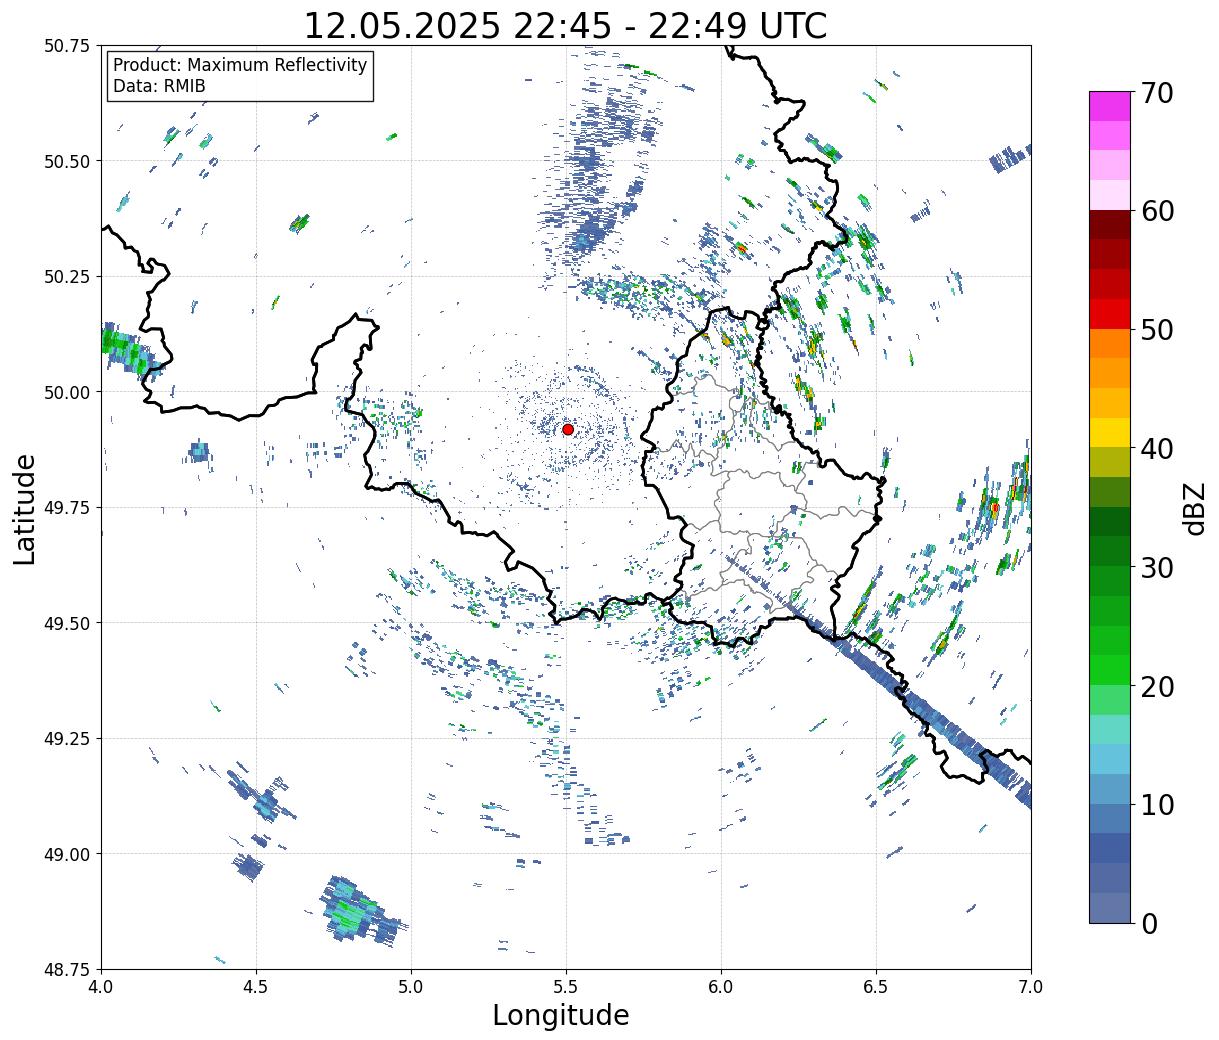Click the longitude tick label 7.0
1219x1040 pixels.
[x=1031, y=987]
